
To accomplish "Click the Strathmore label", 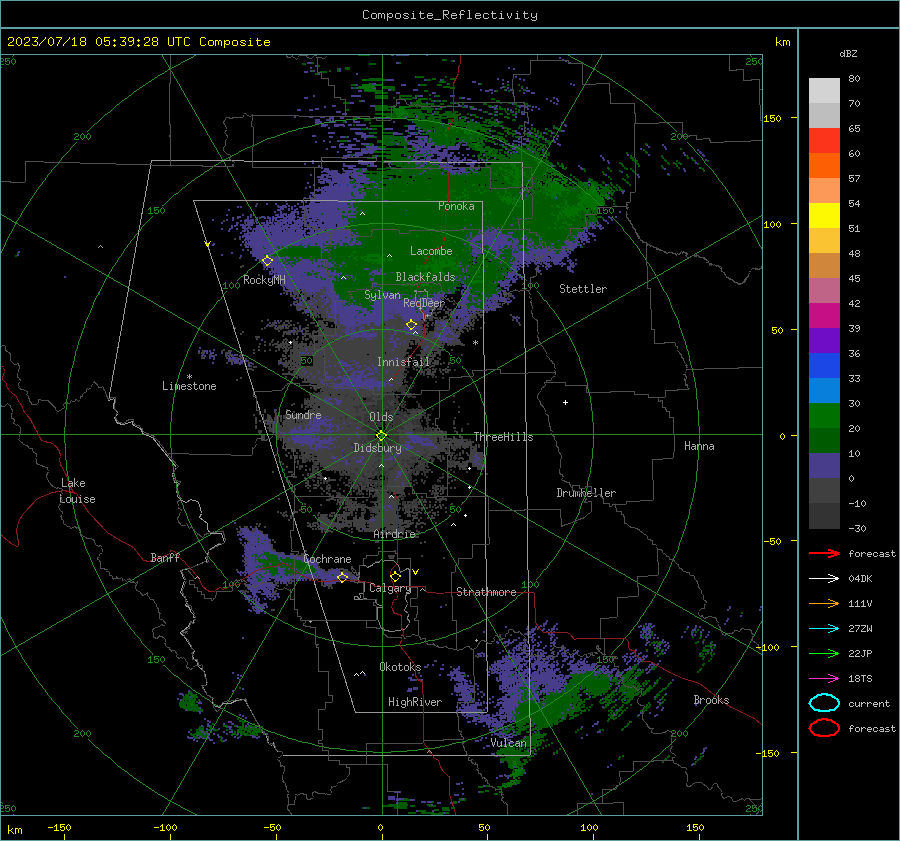I will coord(486,592).
